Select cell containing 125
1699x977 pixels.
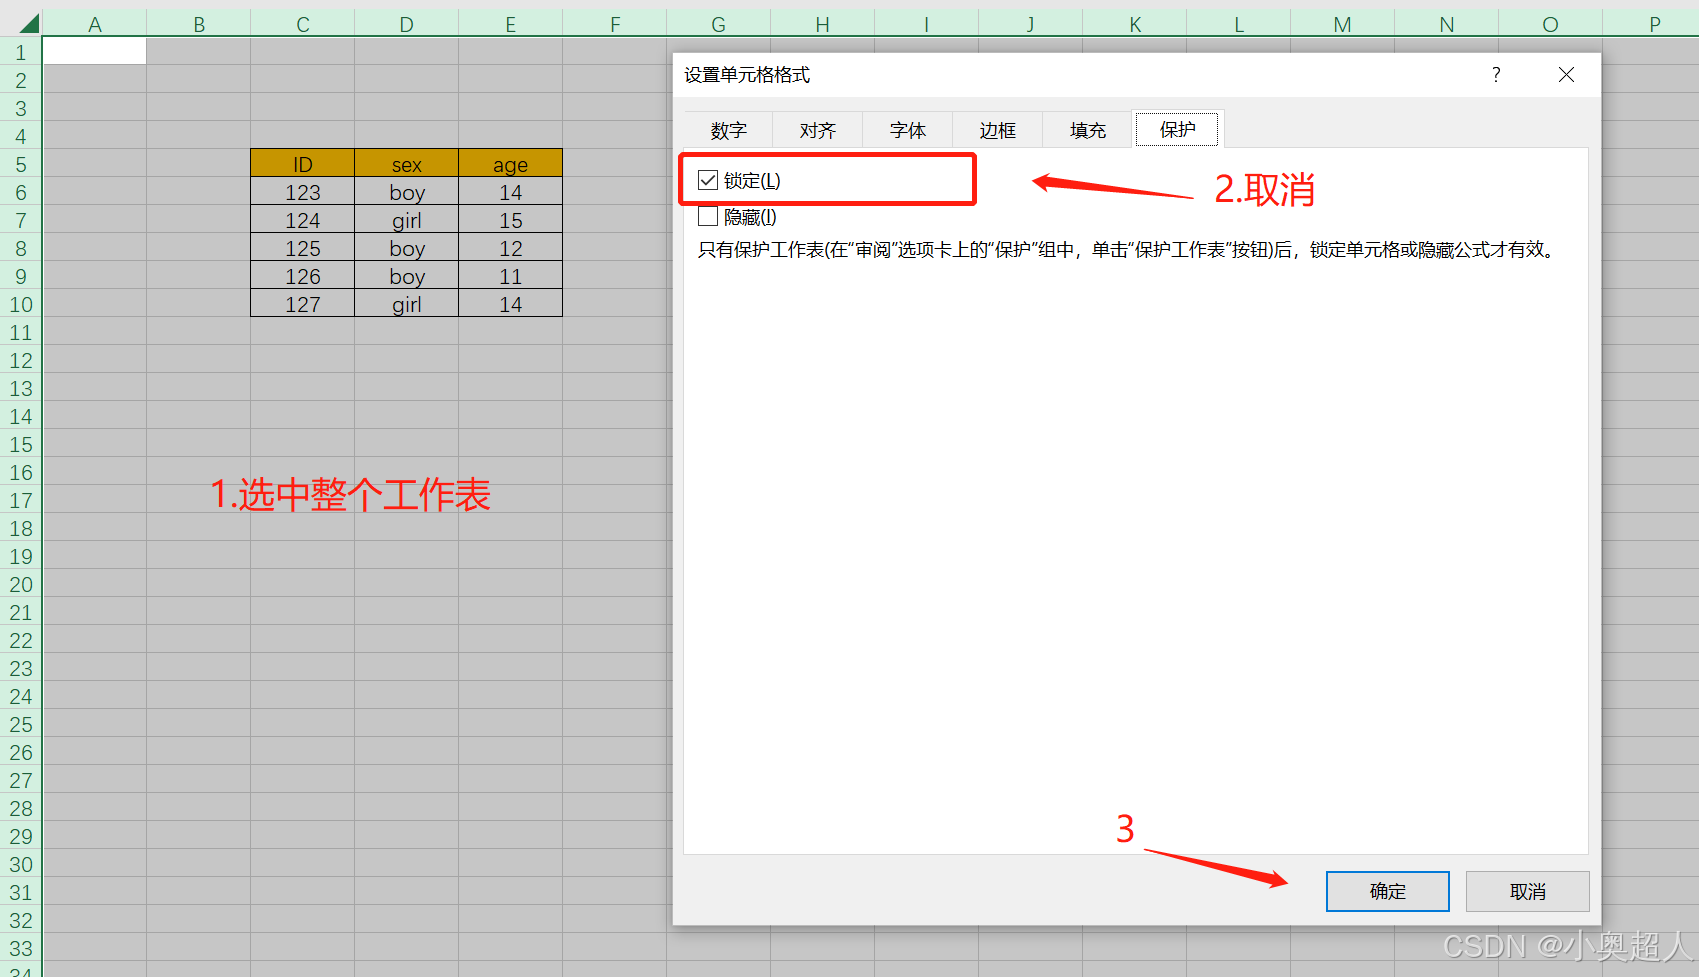(303, 248)
